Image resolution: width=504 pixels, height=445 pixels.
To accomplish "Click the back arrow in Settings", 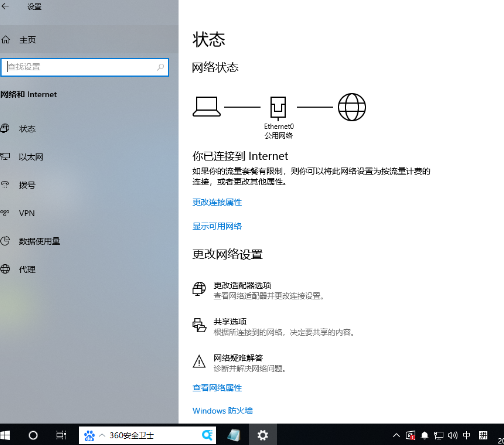I will pos(5,6).
